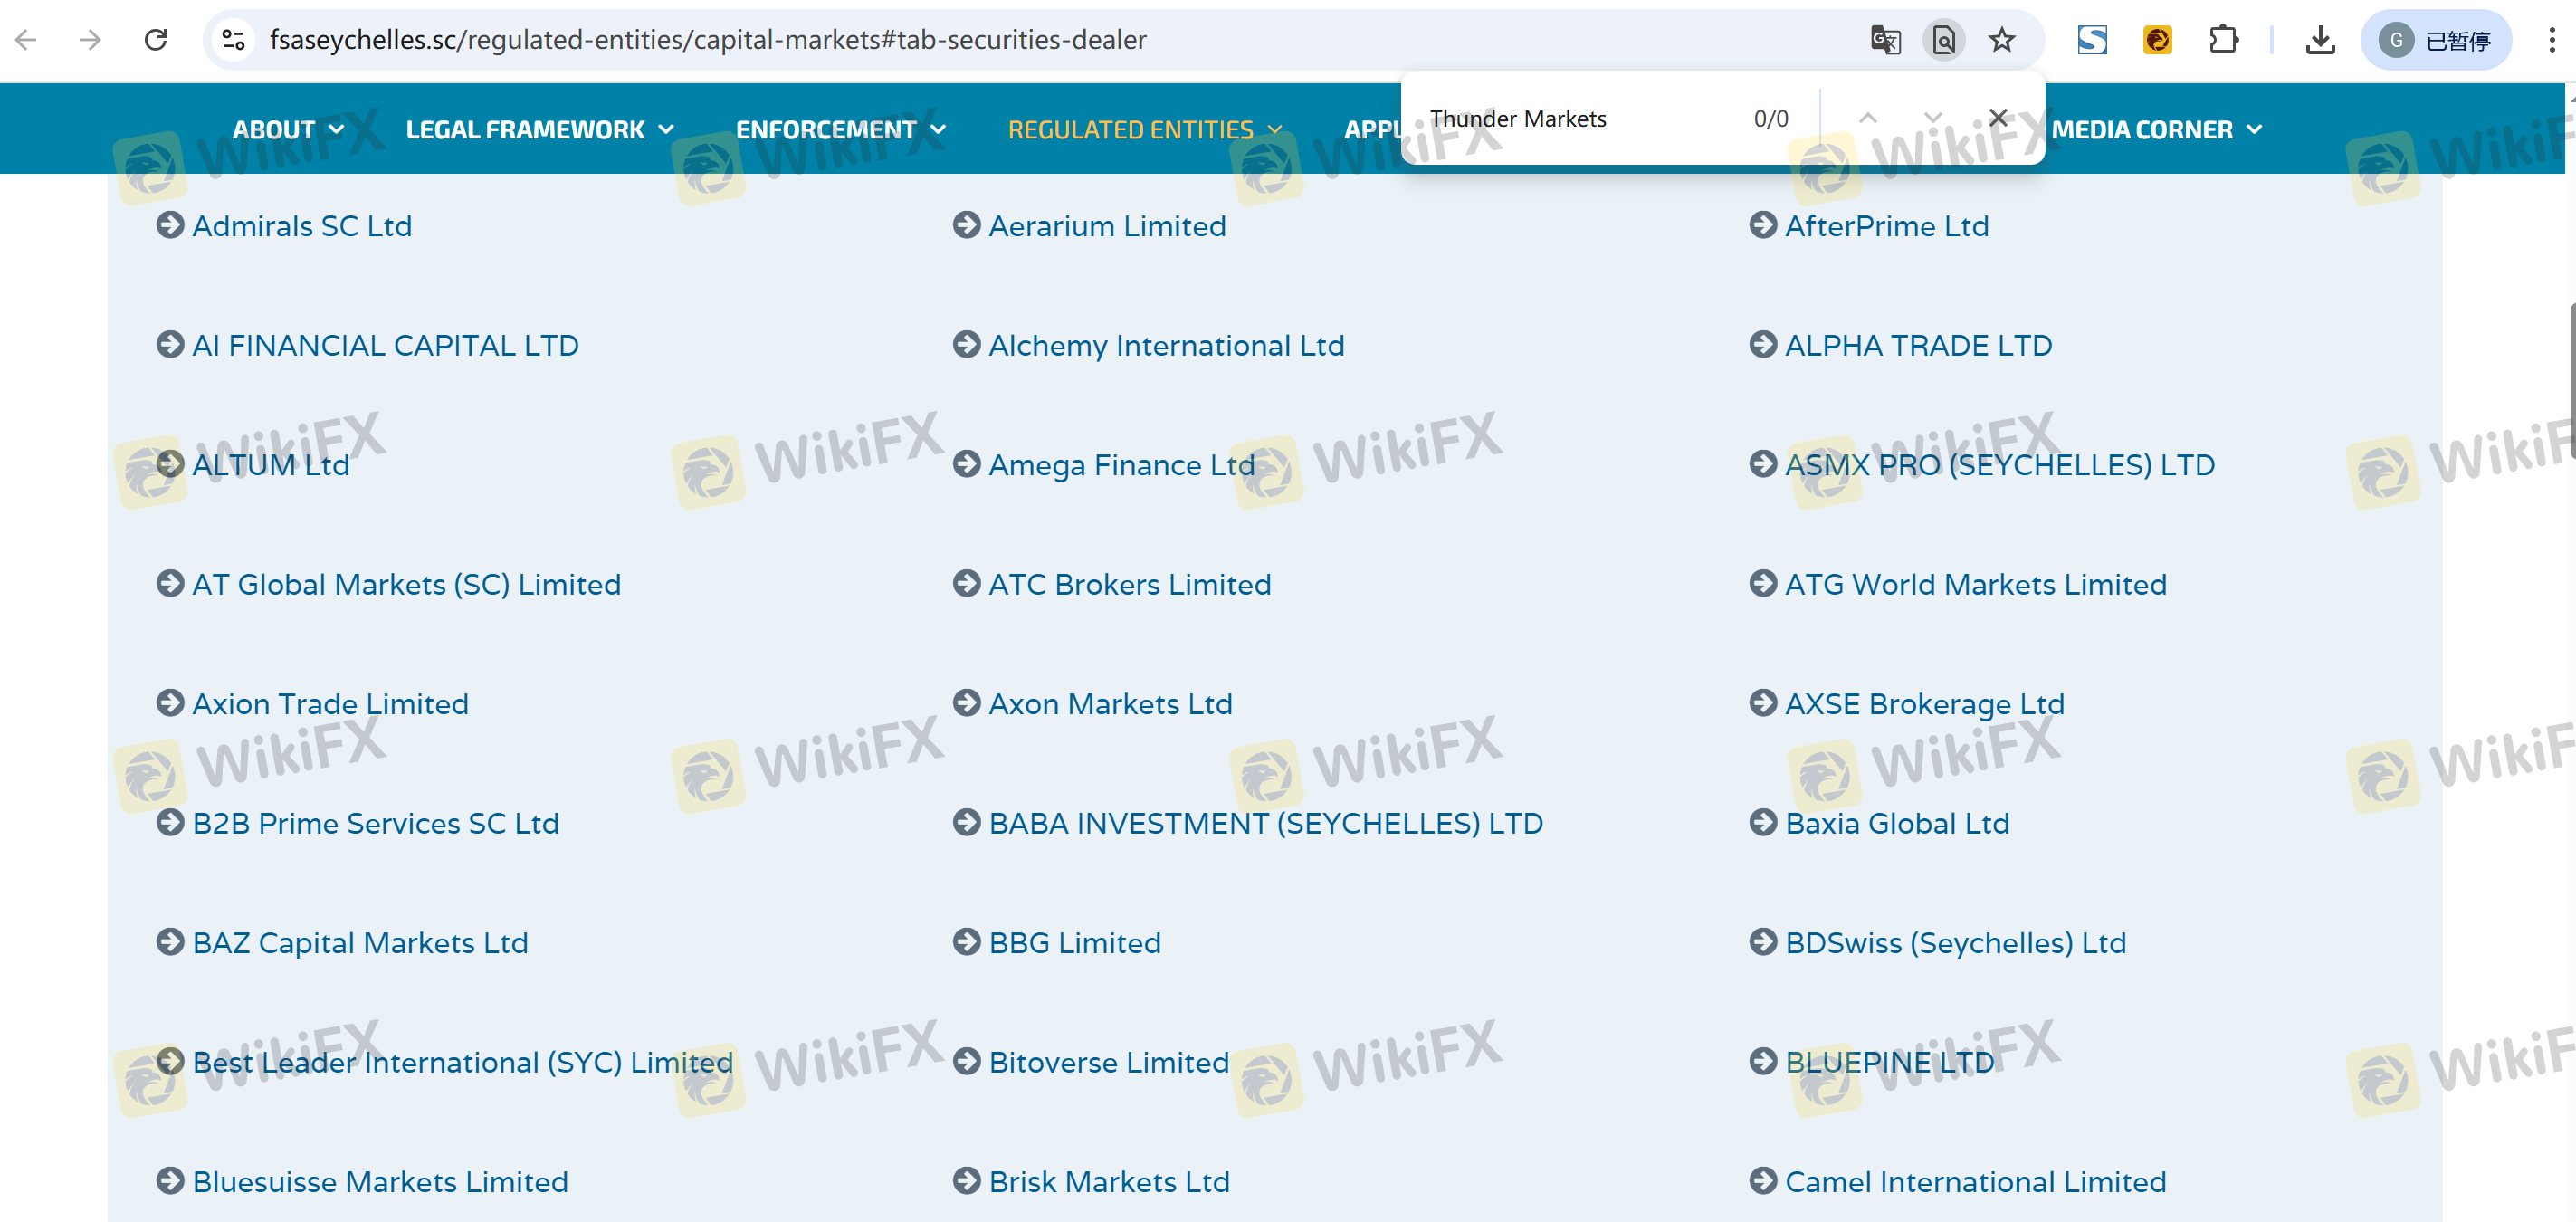Click the arrow icon beside AfterPrime Ltd

pos(1763,225)
